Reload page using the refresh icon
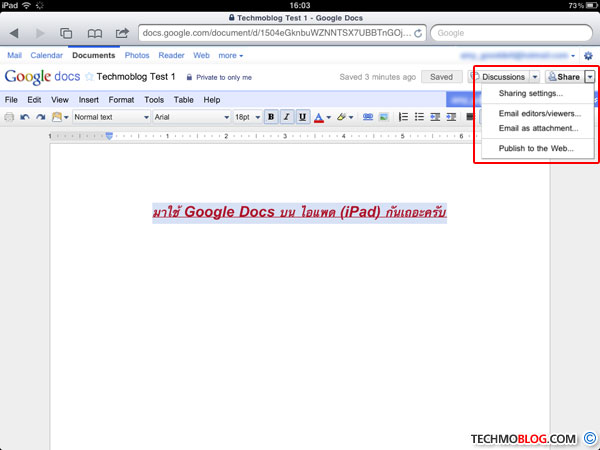This screenshot has height=450, width=600. [x=418, y=33]
